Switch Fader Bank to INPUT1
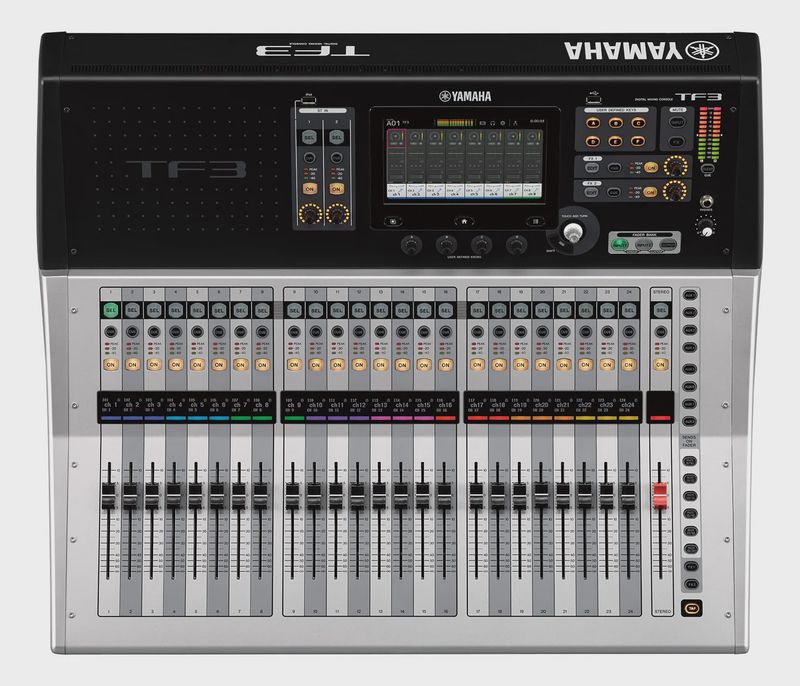Screen dimensions: 800x686 (x=620, y=245)
